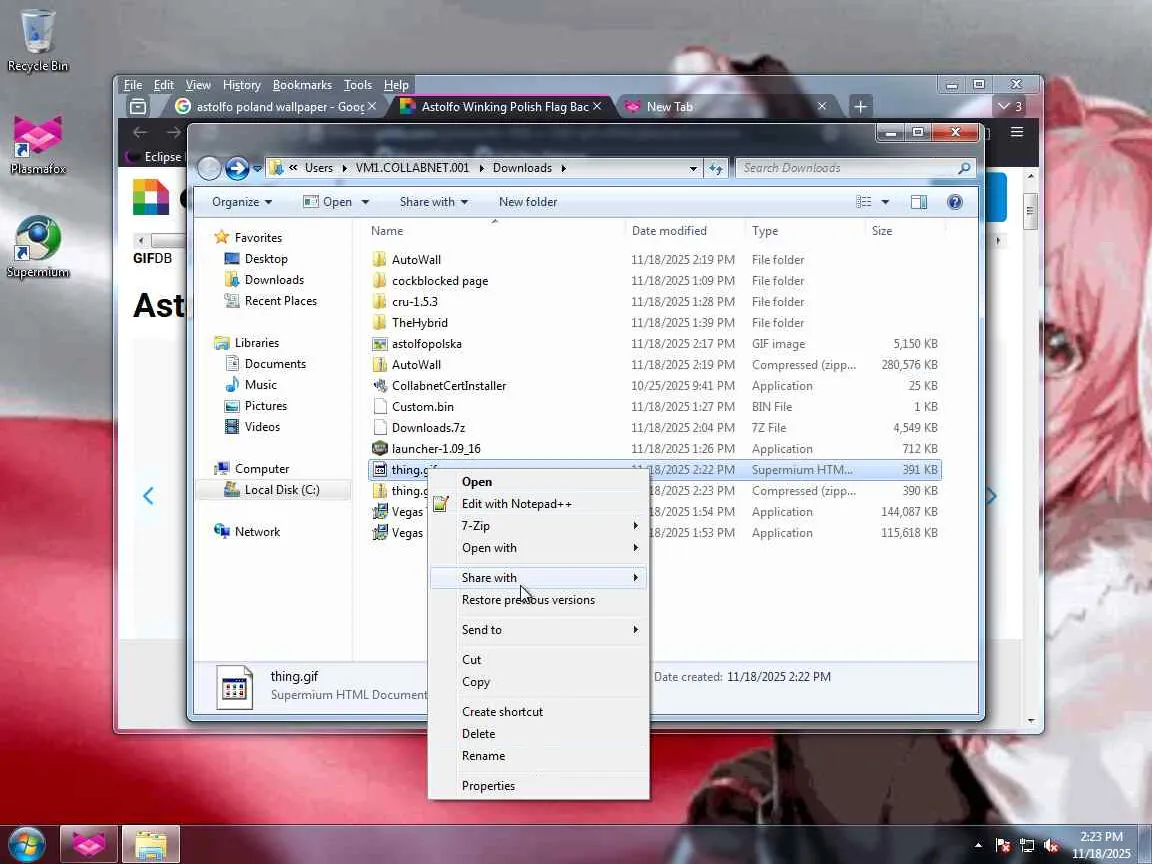Select Network in the navigation pane

click(x=257, y=532)
